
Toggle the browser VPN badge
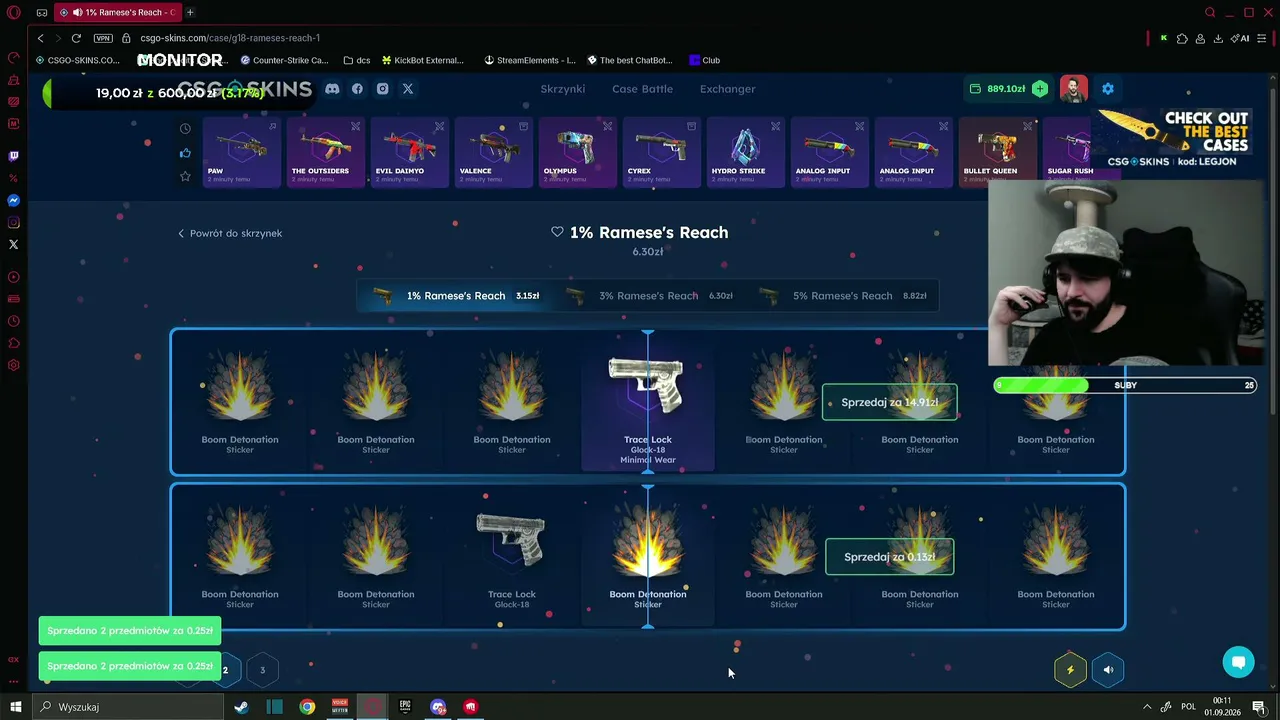coord(103,38)
